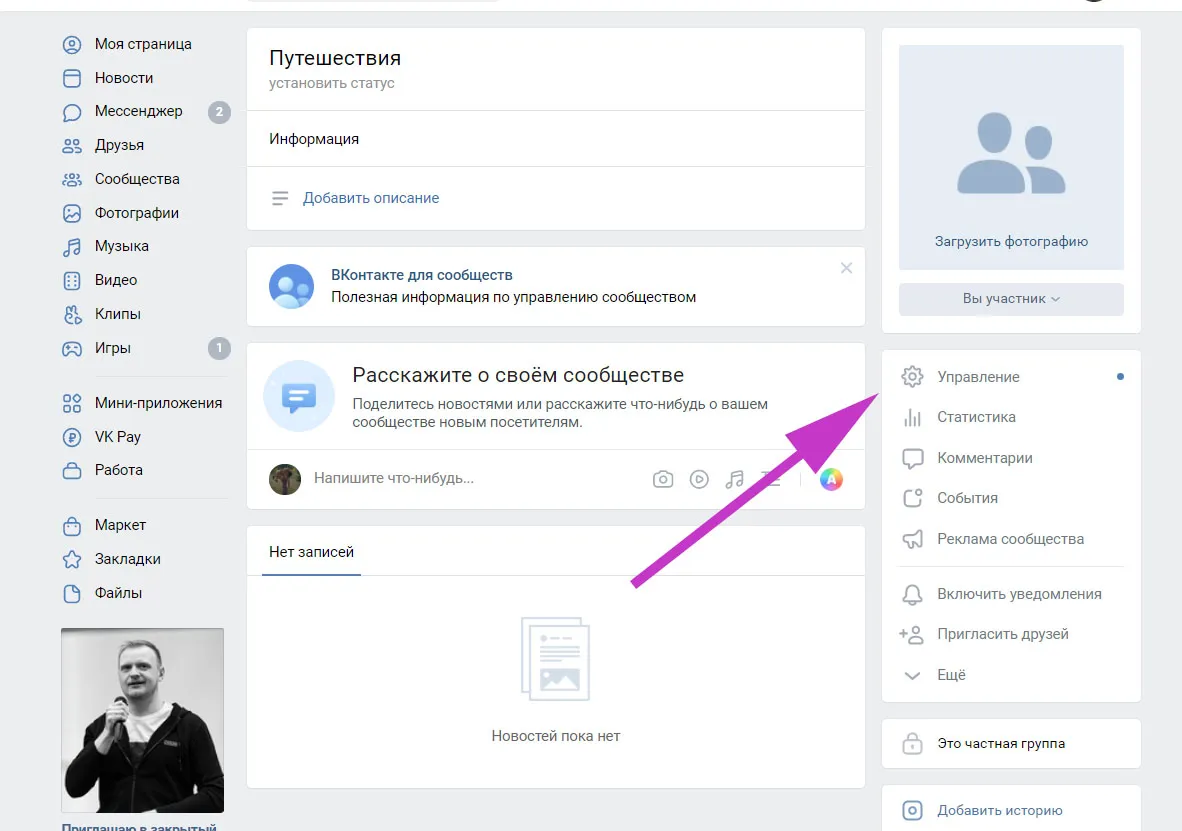This screenshot has height=831, width=1182.
Task: Click the Игры gamepad icon
Action: (72, 348)
